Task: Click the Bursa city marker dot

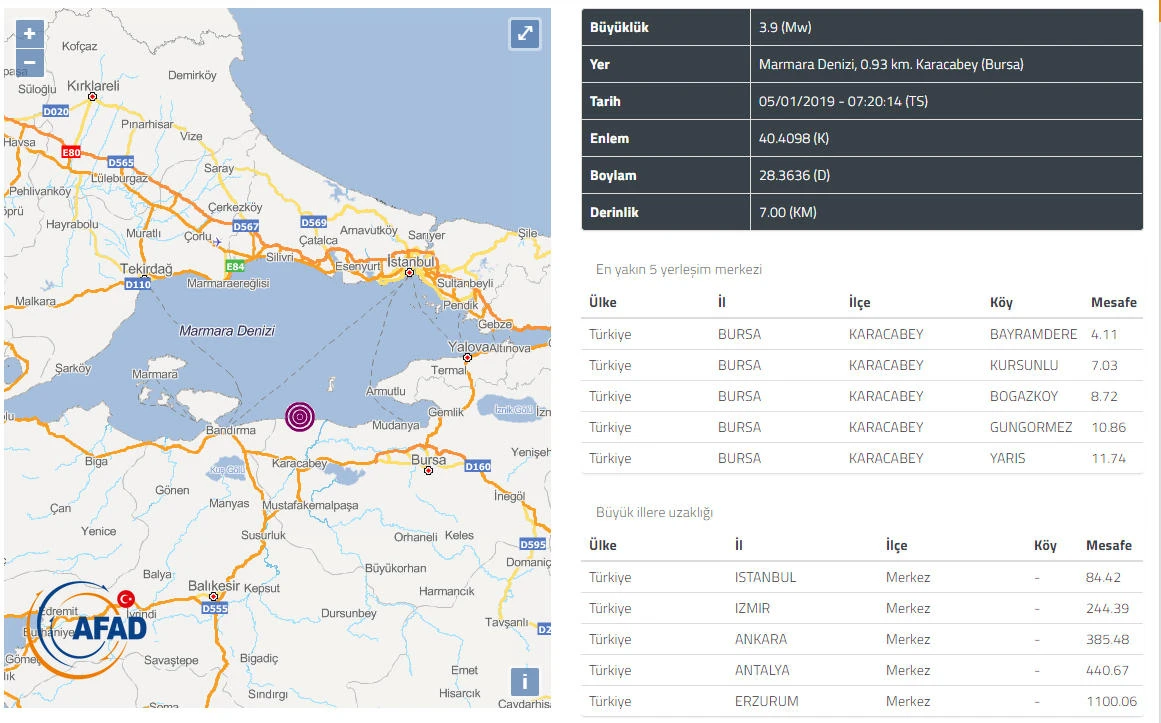Action: pyautogui.click(x=428, y=470)
